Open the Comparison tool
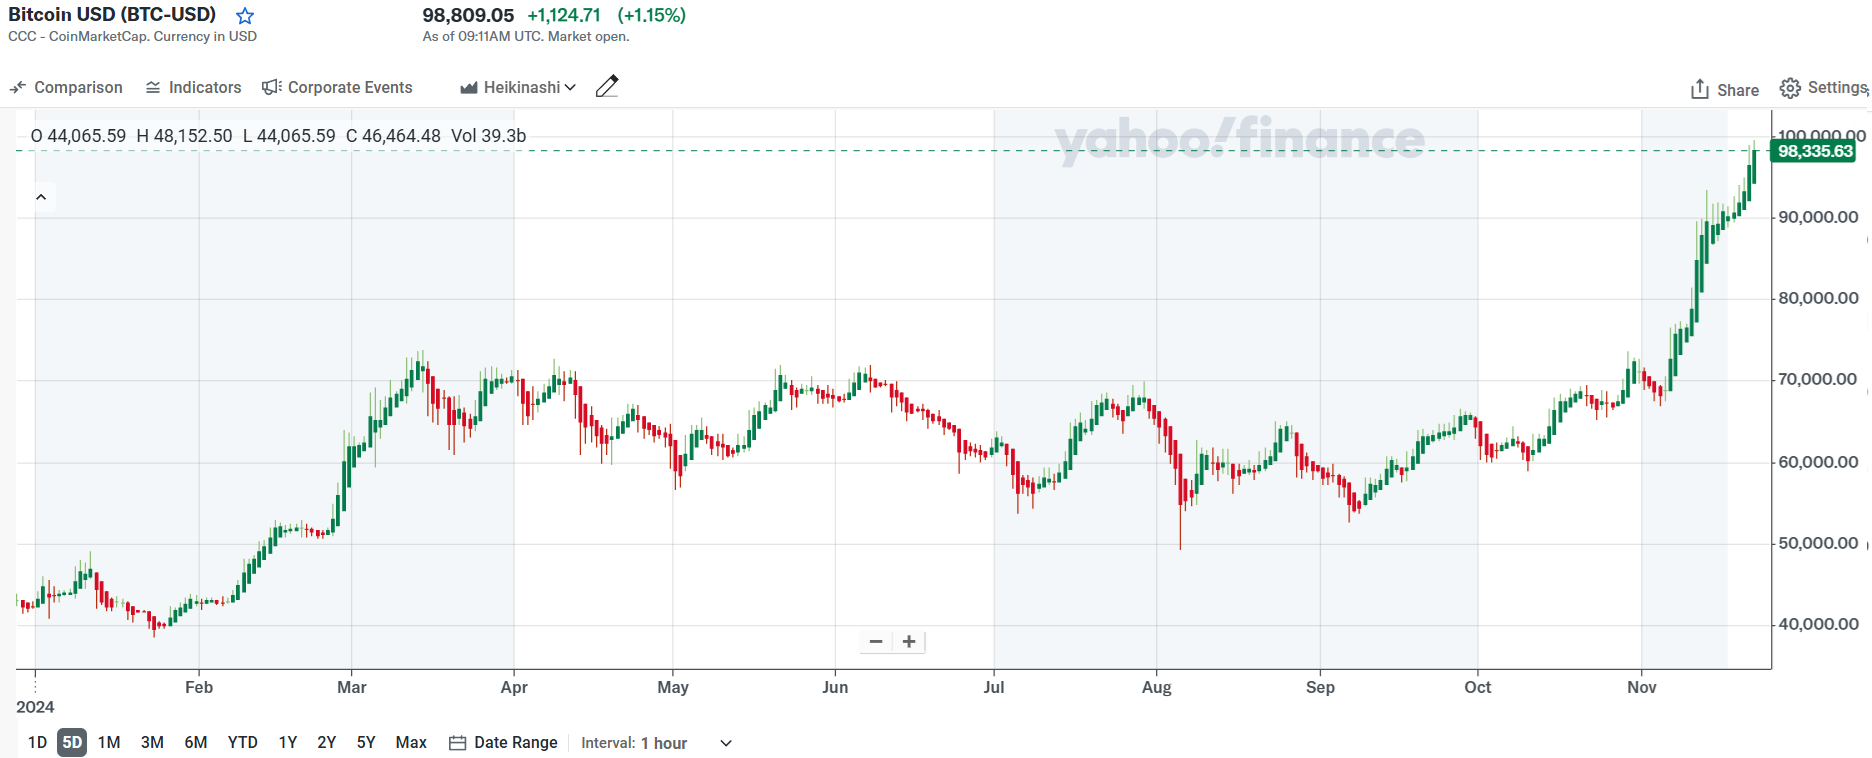This screenshot has width=1872, height=758. 65,87
